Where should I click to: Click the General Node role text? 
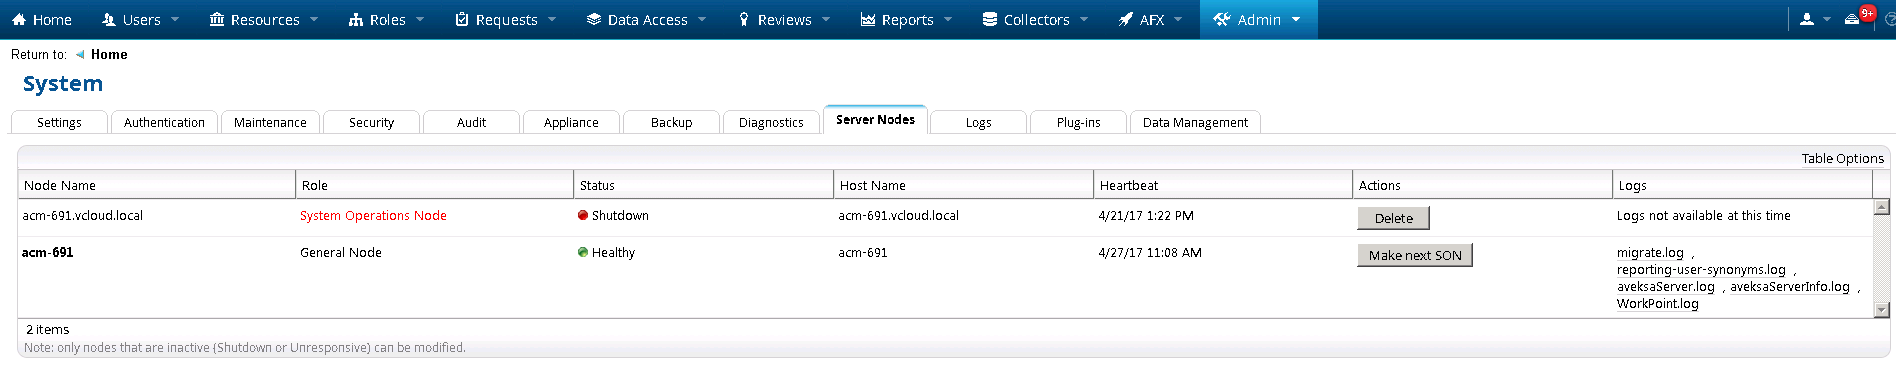point(340,253)
